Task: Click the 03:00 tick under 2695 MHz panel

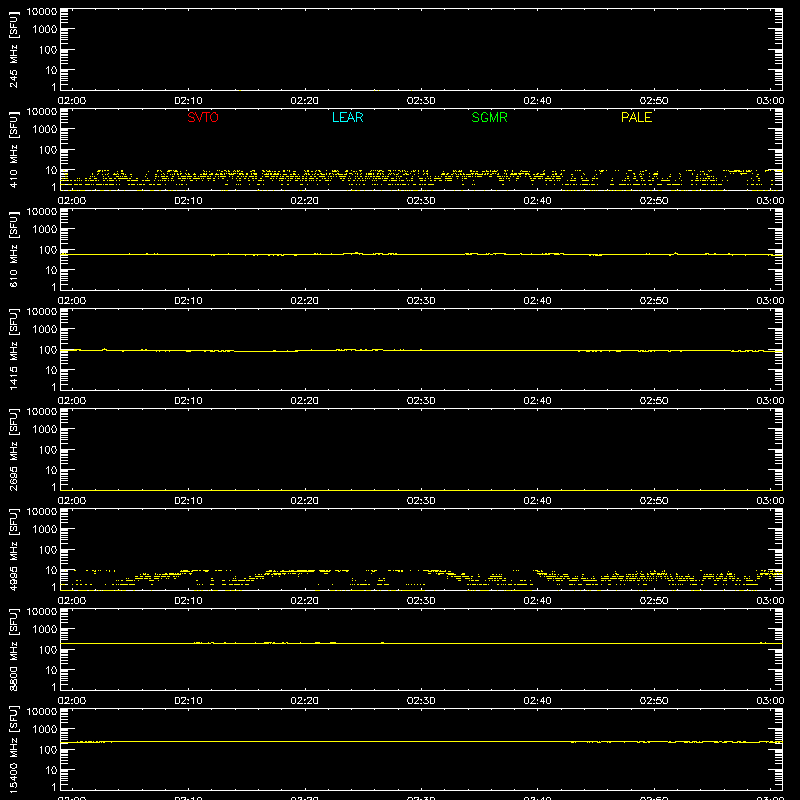Action: pos(770,501)
